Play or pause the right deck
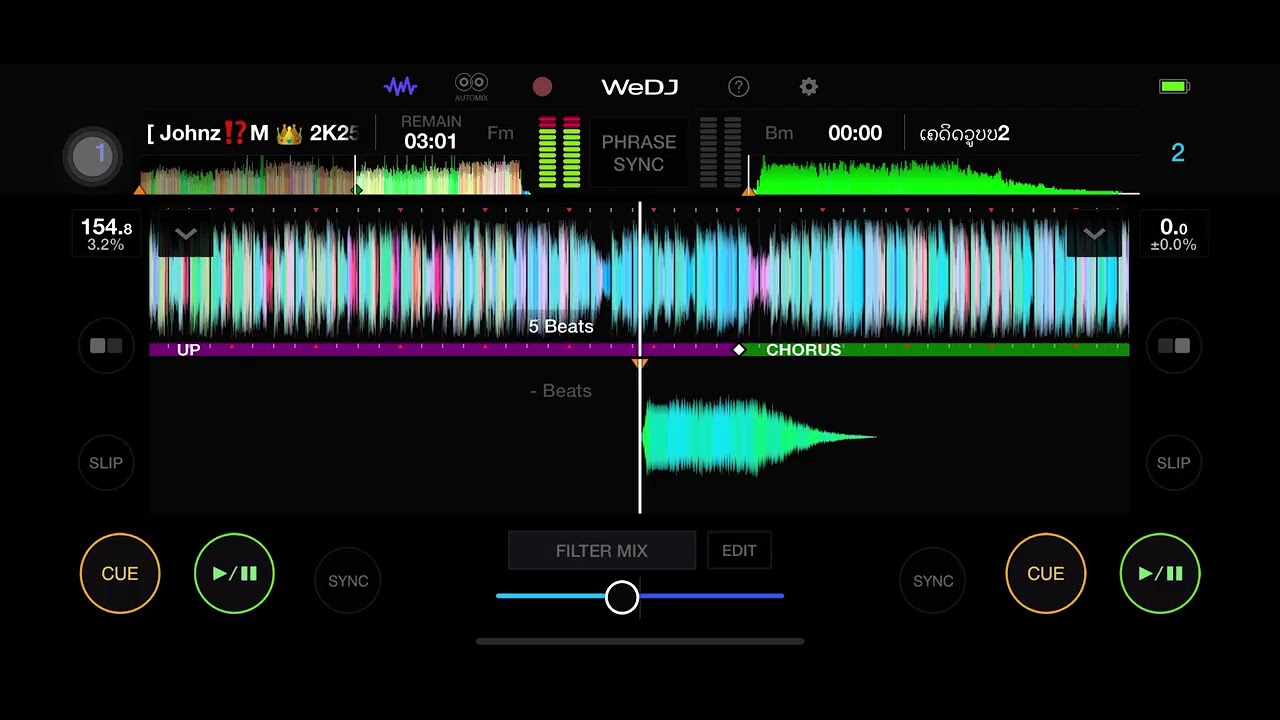 pyautogui.click(x=1160, y=573)
